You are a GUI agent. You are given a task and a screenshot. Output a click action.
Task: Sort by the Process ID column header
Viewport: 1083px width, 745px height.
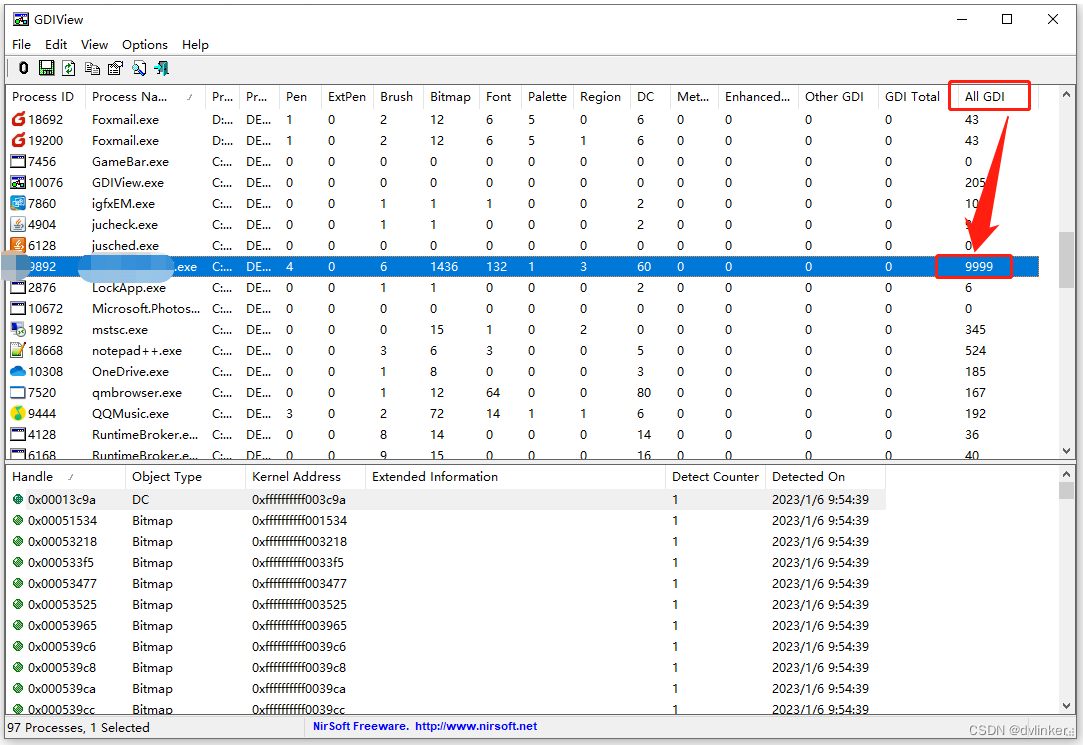46,97
